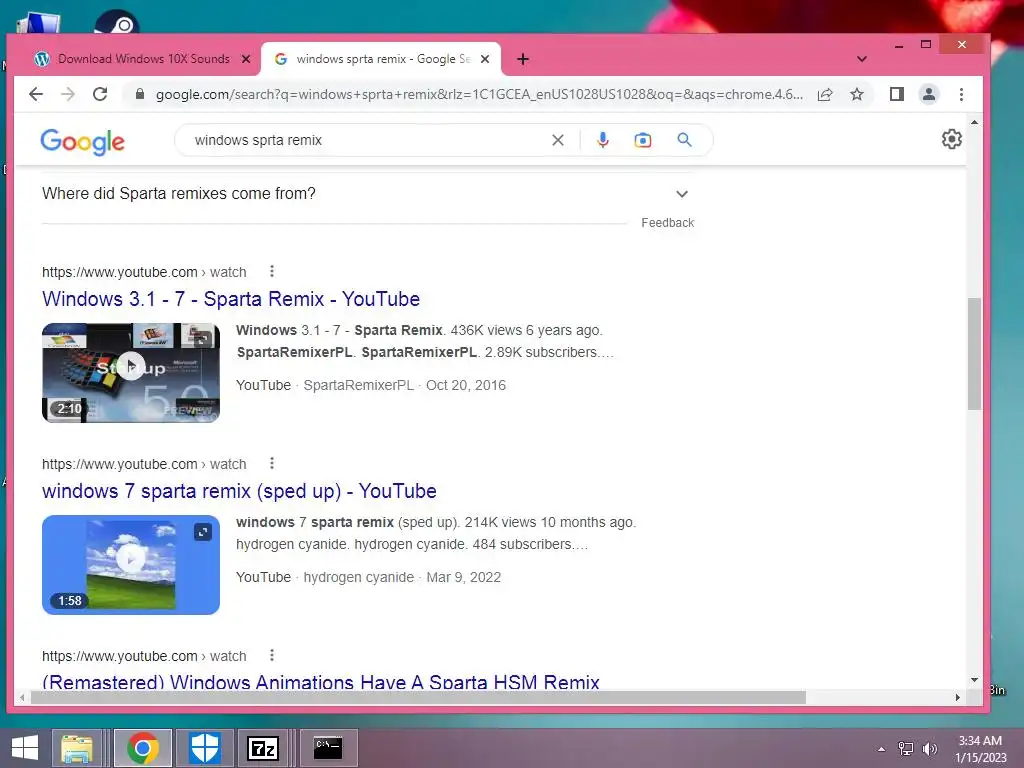Screen dimensions: 1024x768
Task: Open Chrome side panel icon
Action: click(x=897, y=94)
